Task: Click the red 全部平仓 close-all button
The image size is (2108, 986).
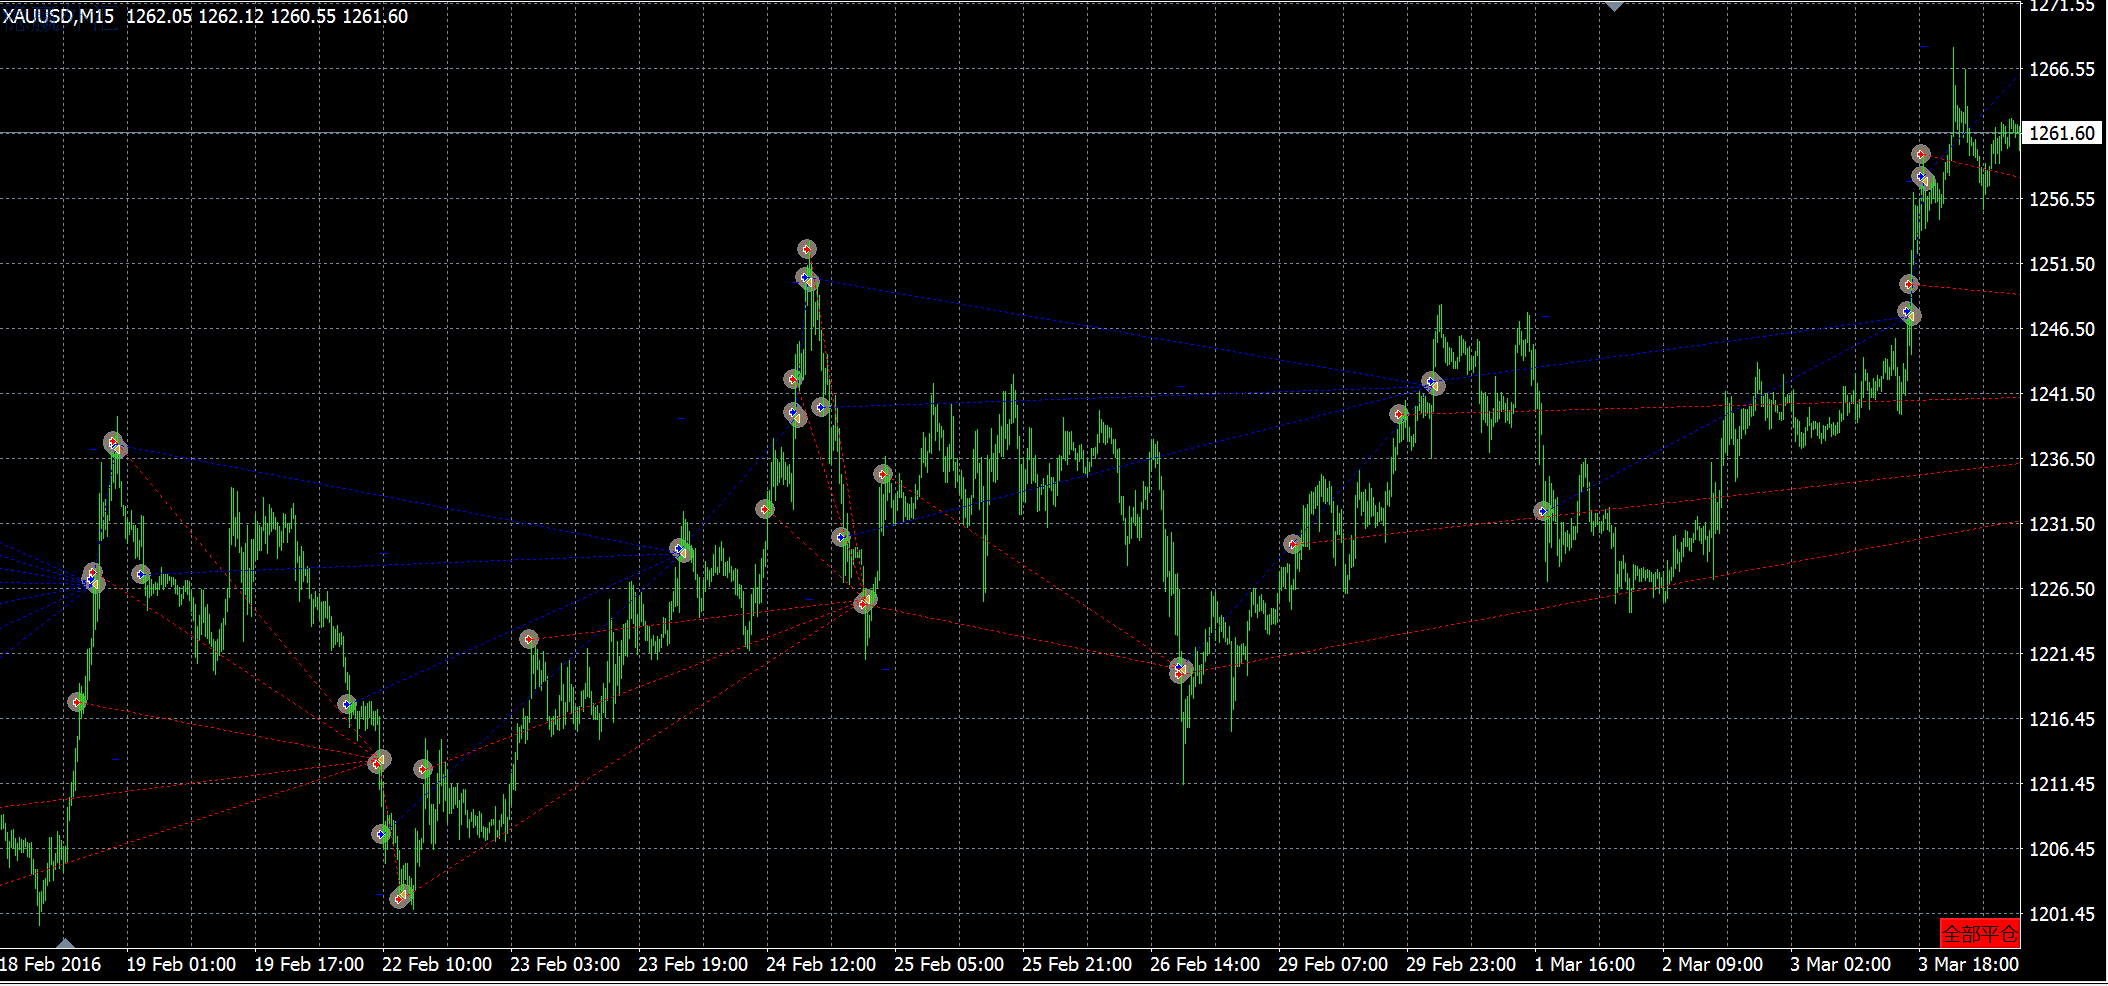Action: (1979, 934)
